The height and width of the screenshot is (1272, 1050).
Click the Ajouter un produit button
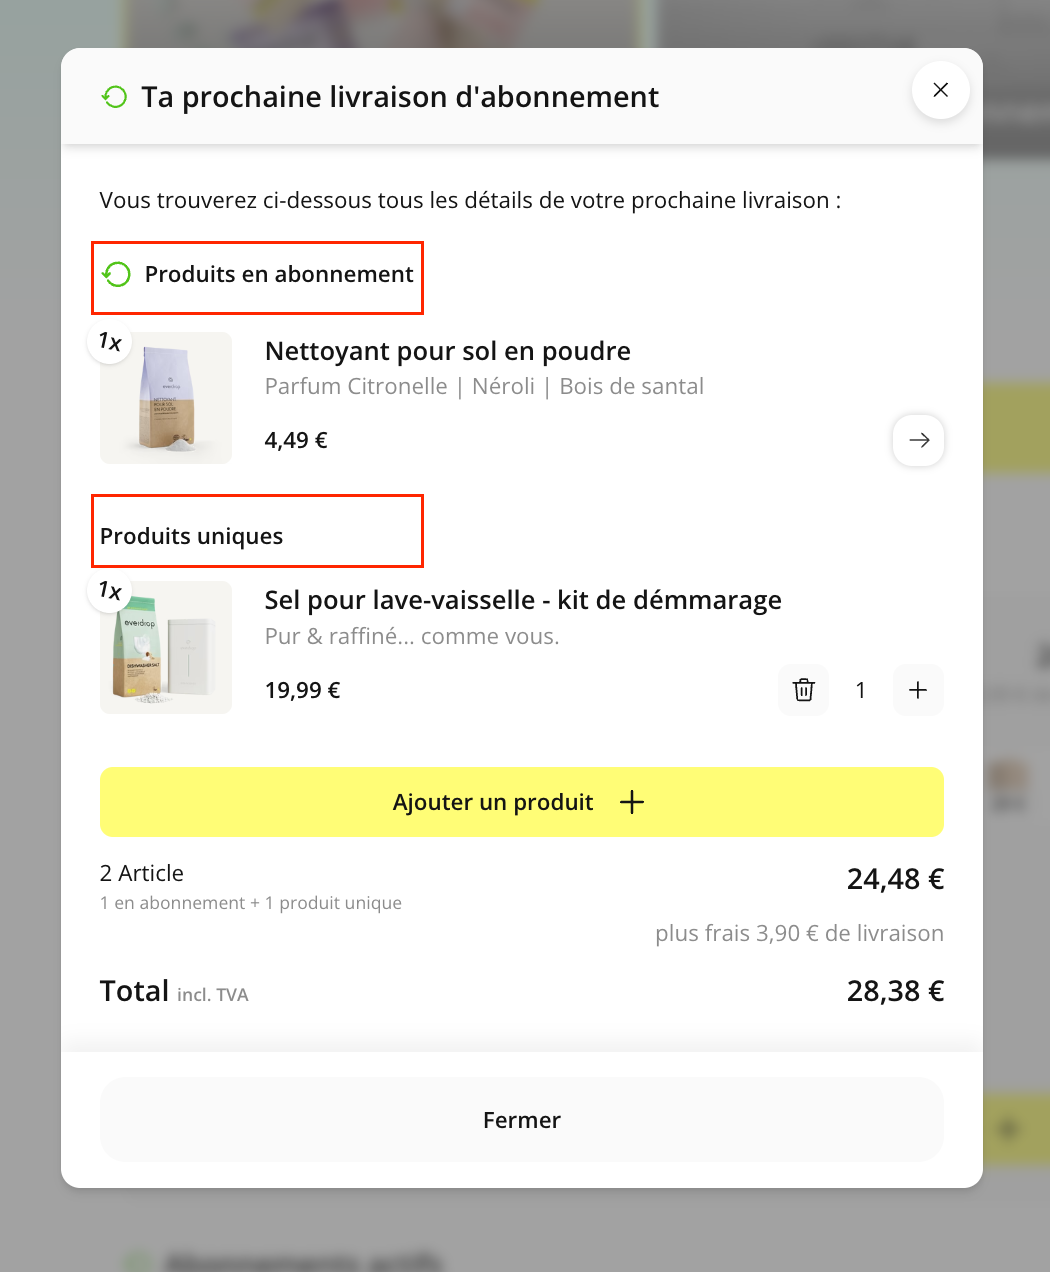click(x=522, y=802)
